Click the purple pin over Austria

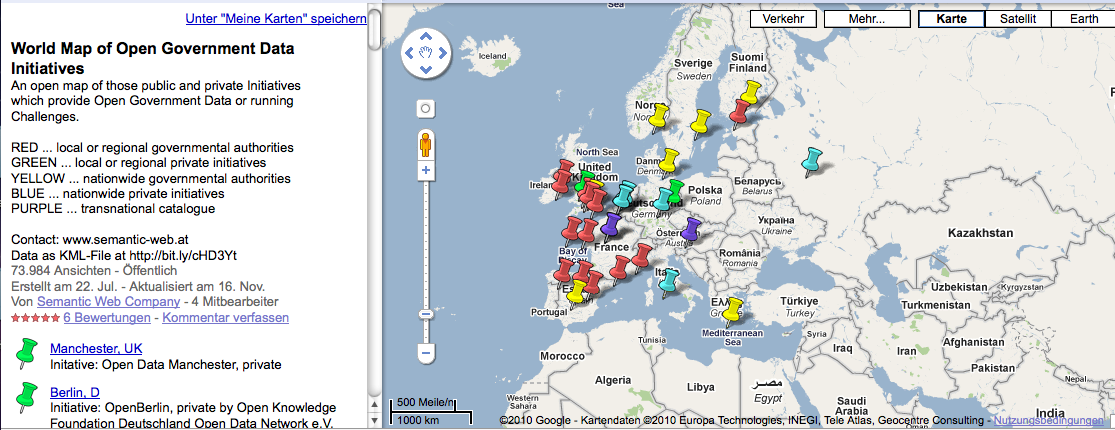tap(690, 230)
